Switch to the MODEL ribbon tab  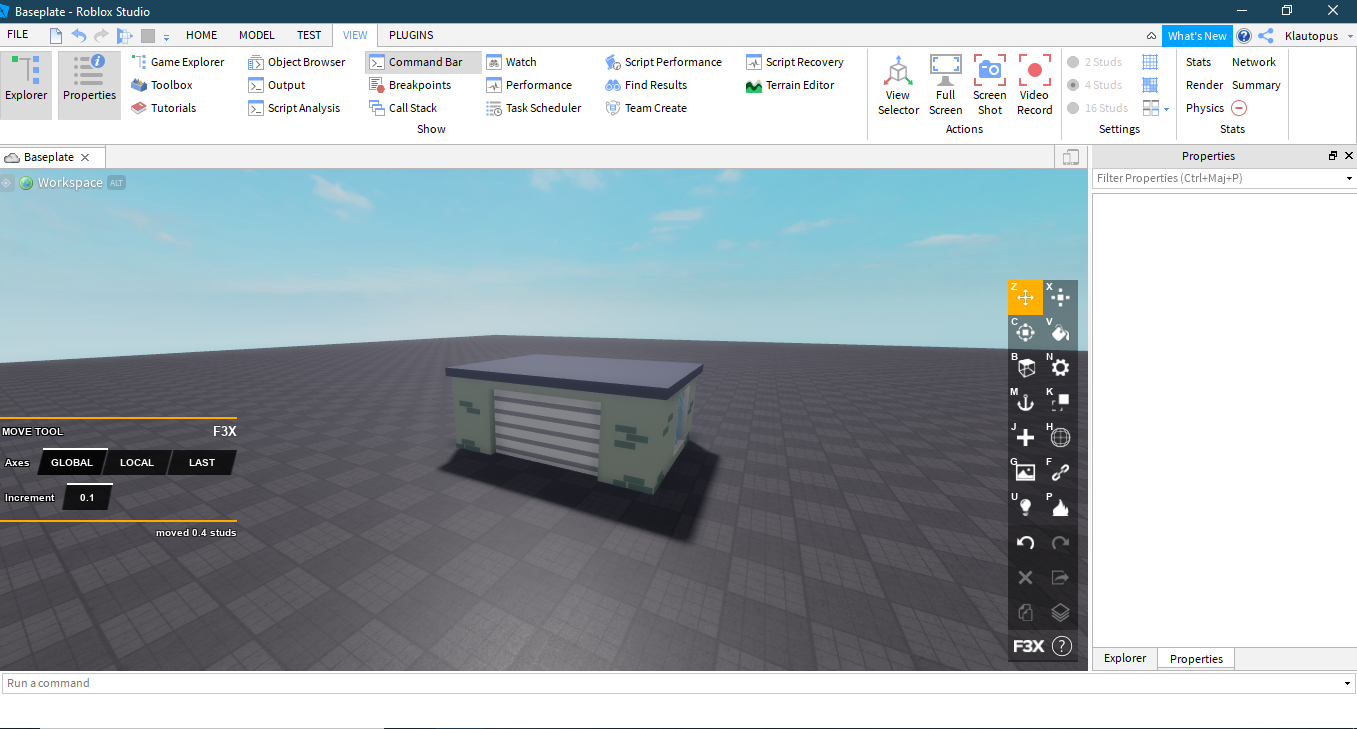coord(257,35)
